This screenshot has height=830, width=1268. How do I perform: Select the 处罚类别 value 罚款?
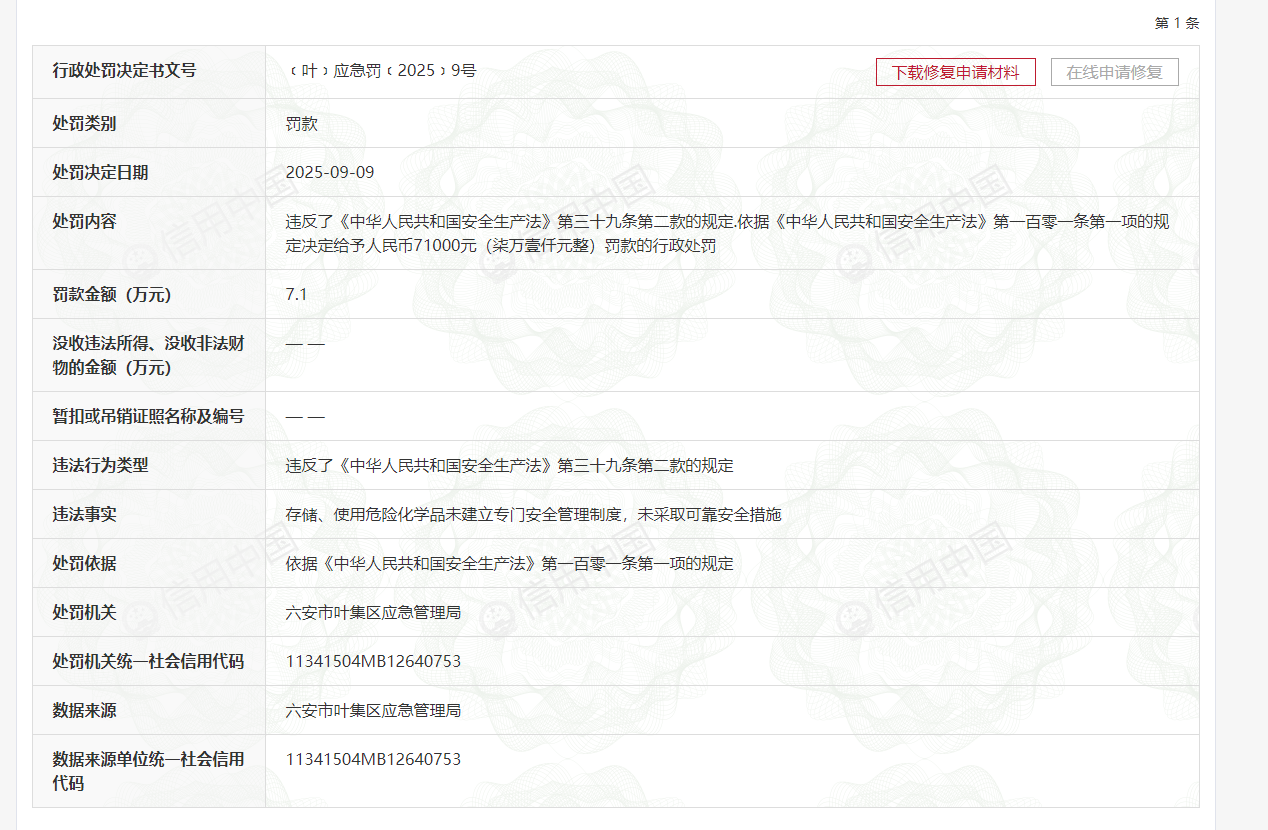(x=301, y=124)
